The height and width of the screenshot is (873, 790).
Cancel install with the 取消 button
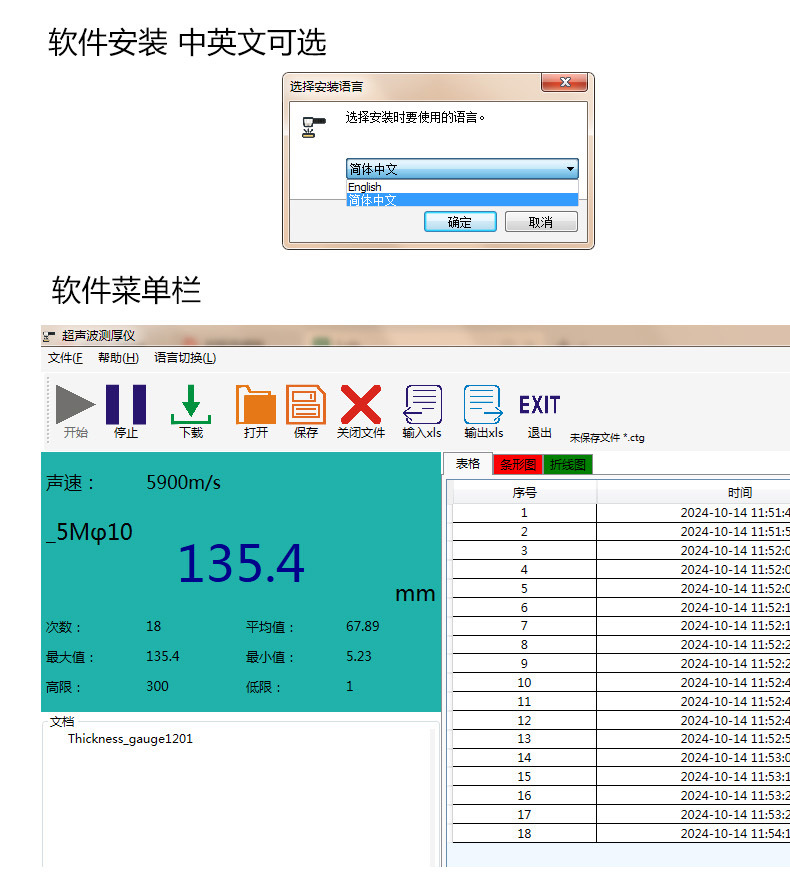[541, 222]
